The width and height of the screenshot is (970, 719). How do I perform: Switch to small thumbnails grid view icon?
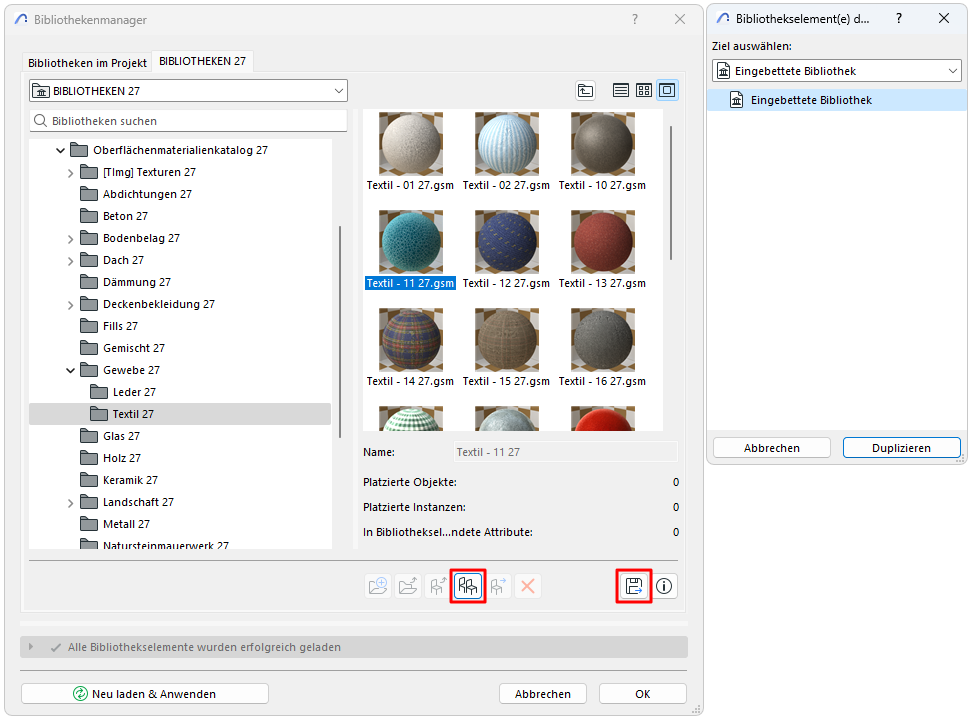tap(643, 90)
